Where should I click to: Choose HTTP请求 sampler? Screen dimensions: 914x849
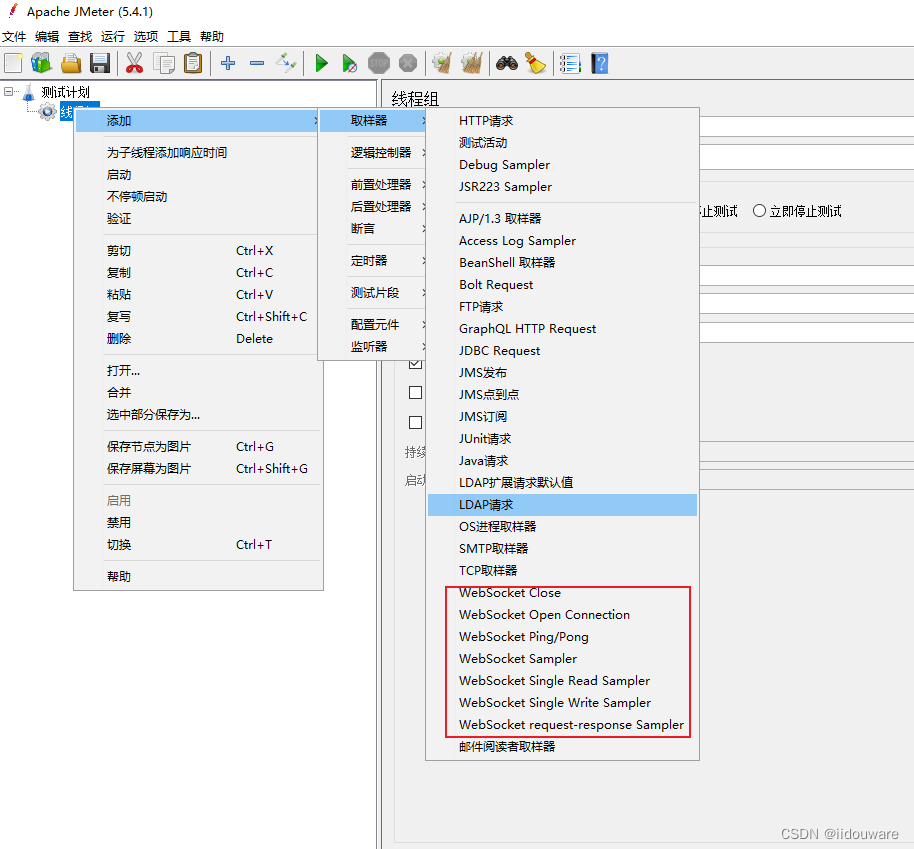tap(563, 121)
